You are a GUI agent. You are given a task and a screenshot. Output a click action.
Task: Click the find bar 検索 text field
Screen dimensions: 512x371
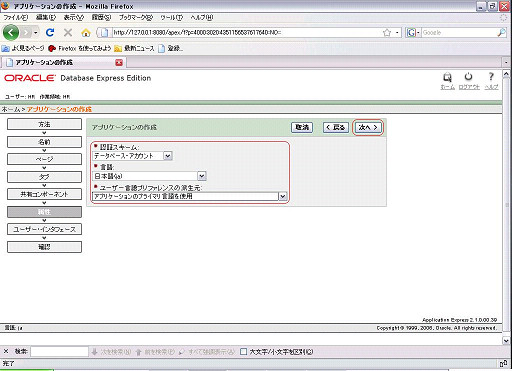pyautogui.click(x=59, y=351)
